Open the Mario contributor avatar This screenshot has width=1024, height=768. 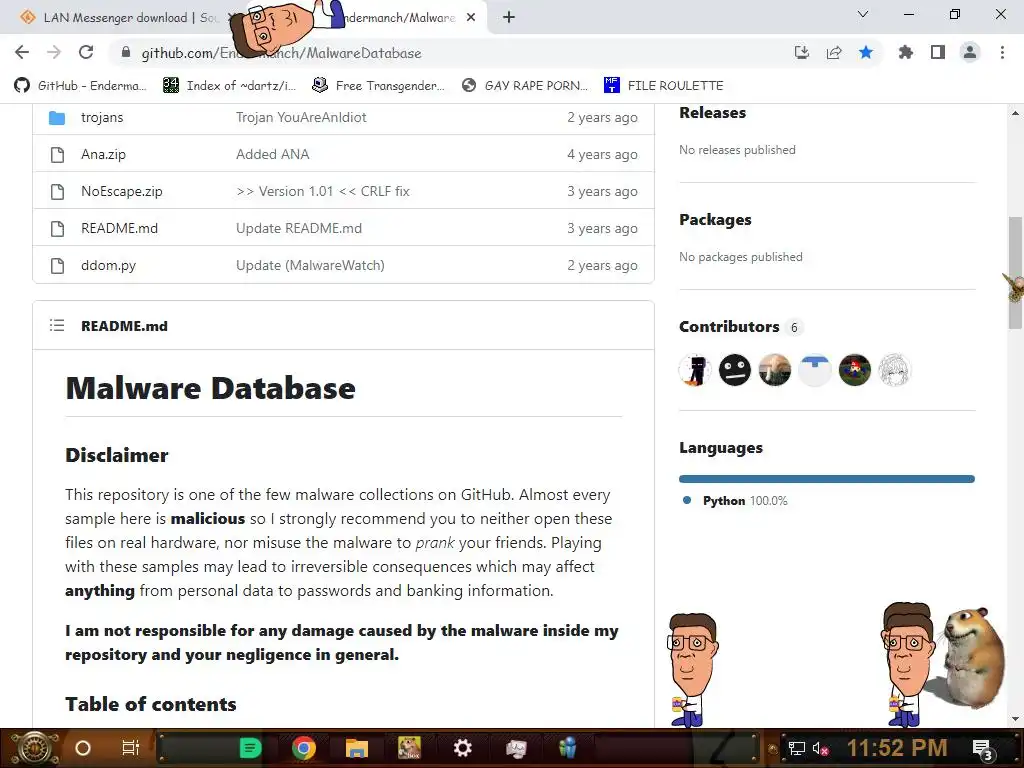pyautogui.click(x=854, y=370)
